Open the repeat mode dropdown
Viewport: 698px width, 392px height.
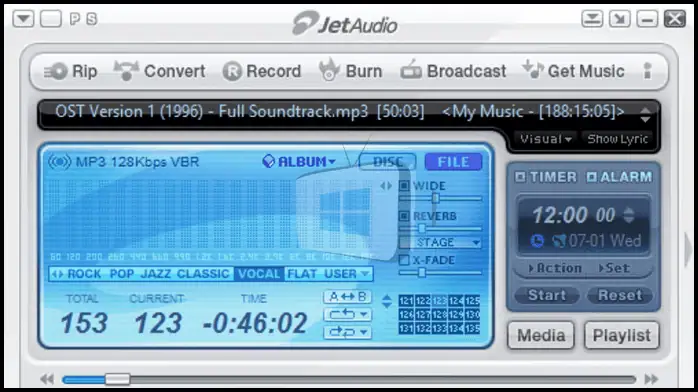(x=347, y=315)
